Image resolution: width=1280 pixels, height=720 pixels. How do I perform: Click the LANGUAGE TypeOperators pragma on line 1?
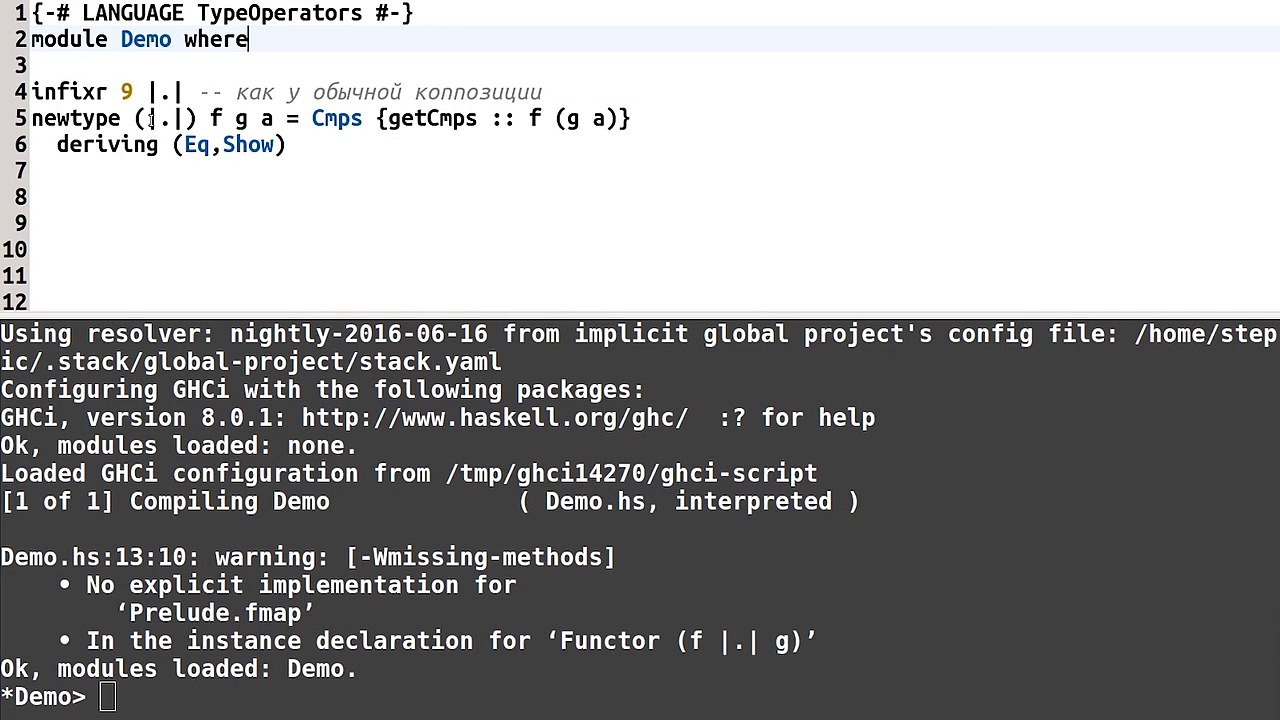click(222, 13)
